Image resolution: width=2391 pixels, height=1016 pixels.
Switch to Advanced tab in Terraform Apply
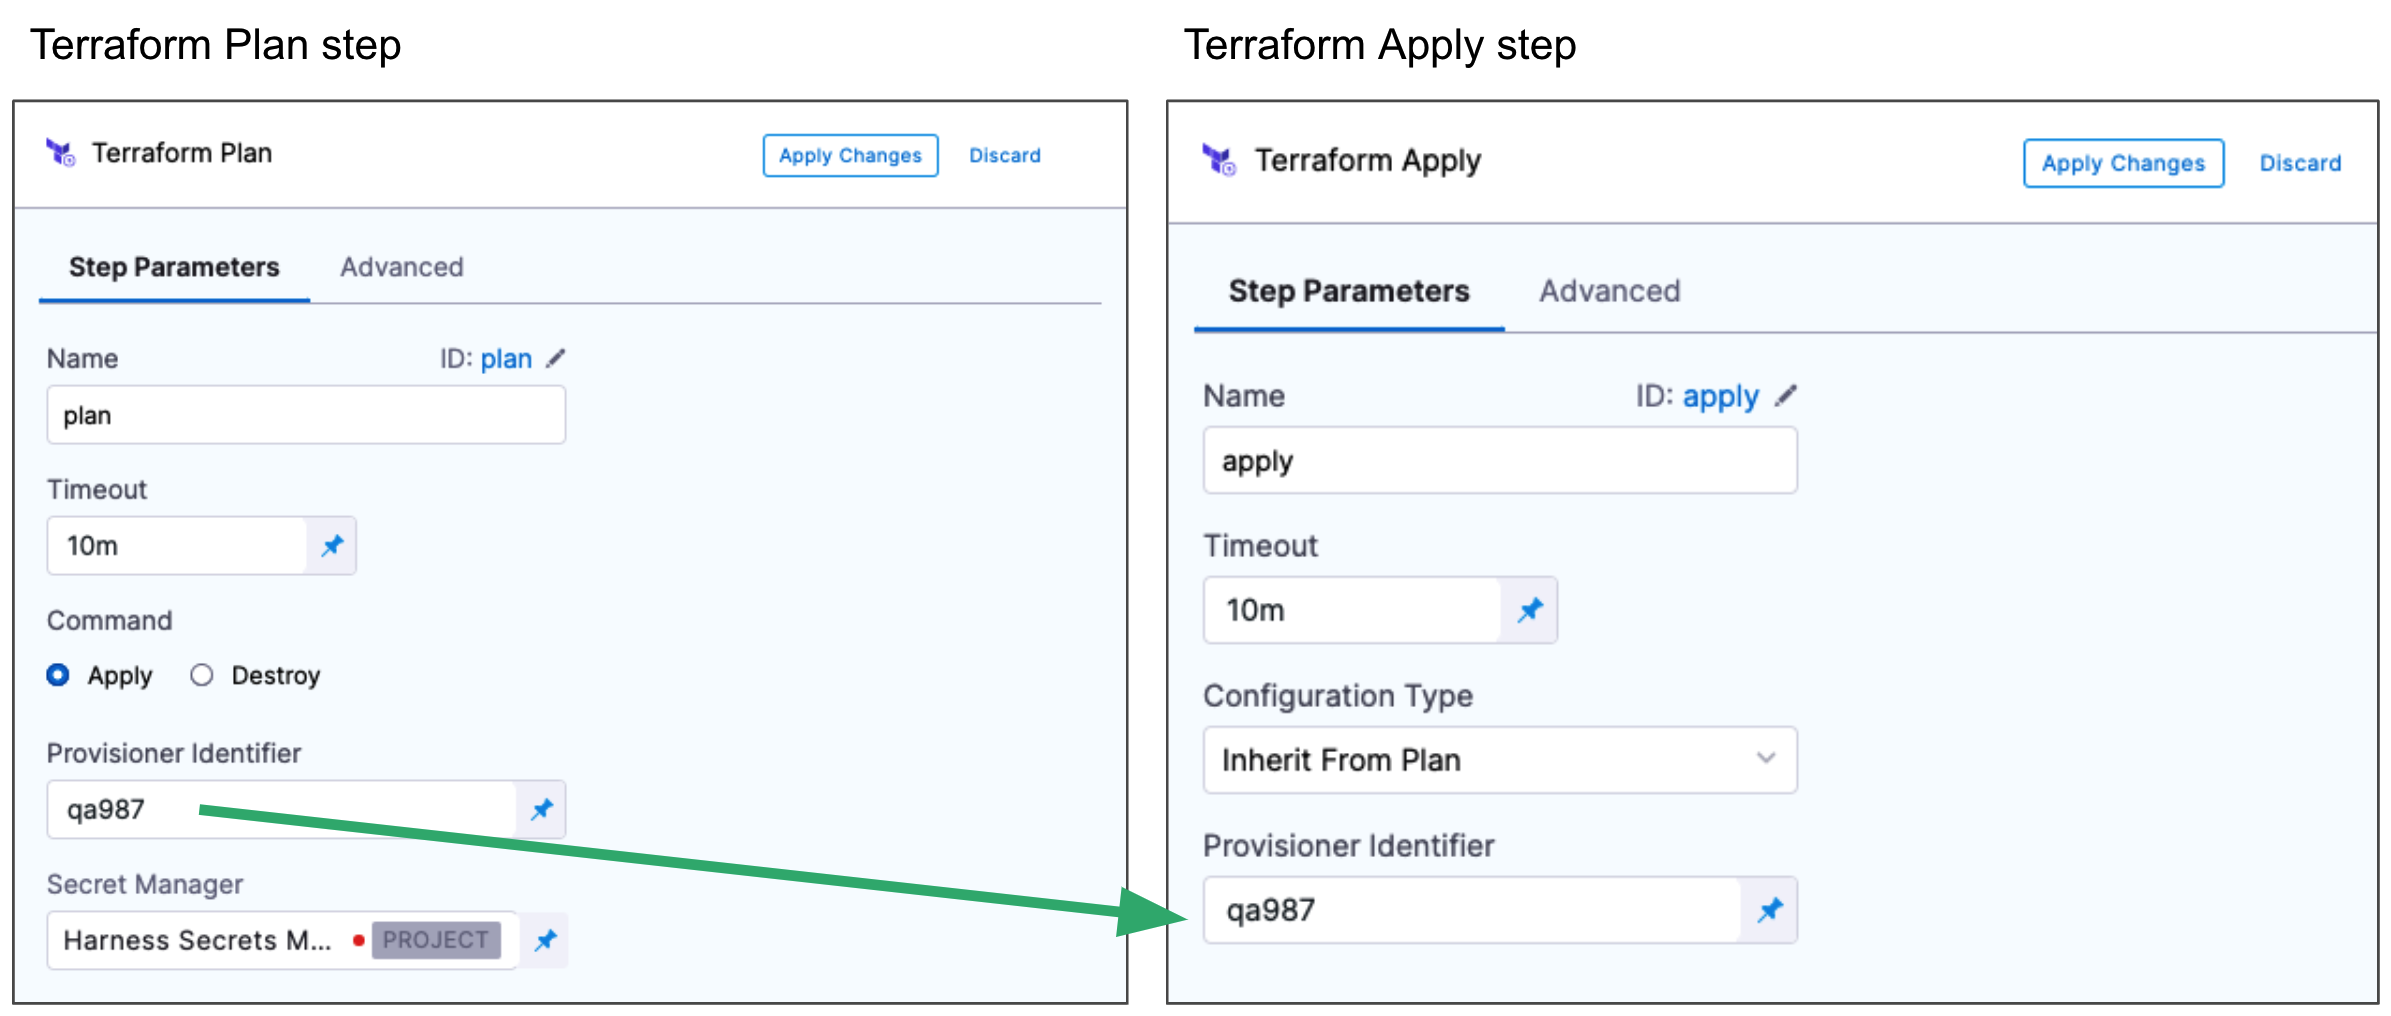click(x=1609, y=291)
